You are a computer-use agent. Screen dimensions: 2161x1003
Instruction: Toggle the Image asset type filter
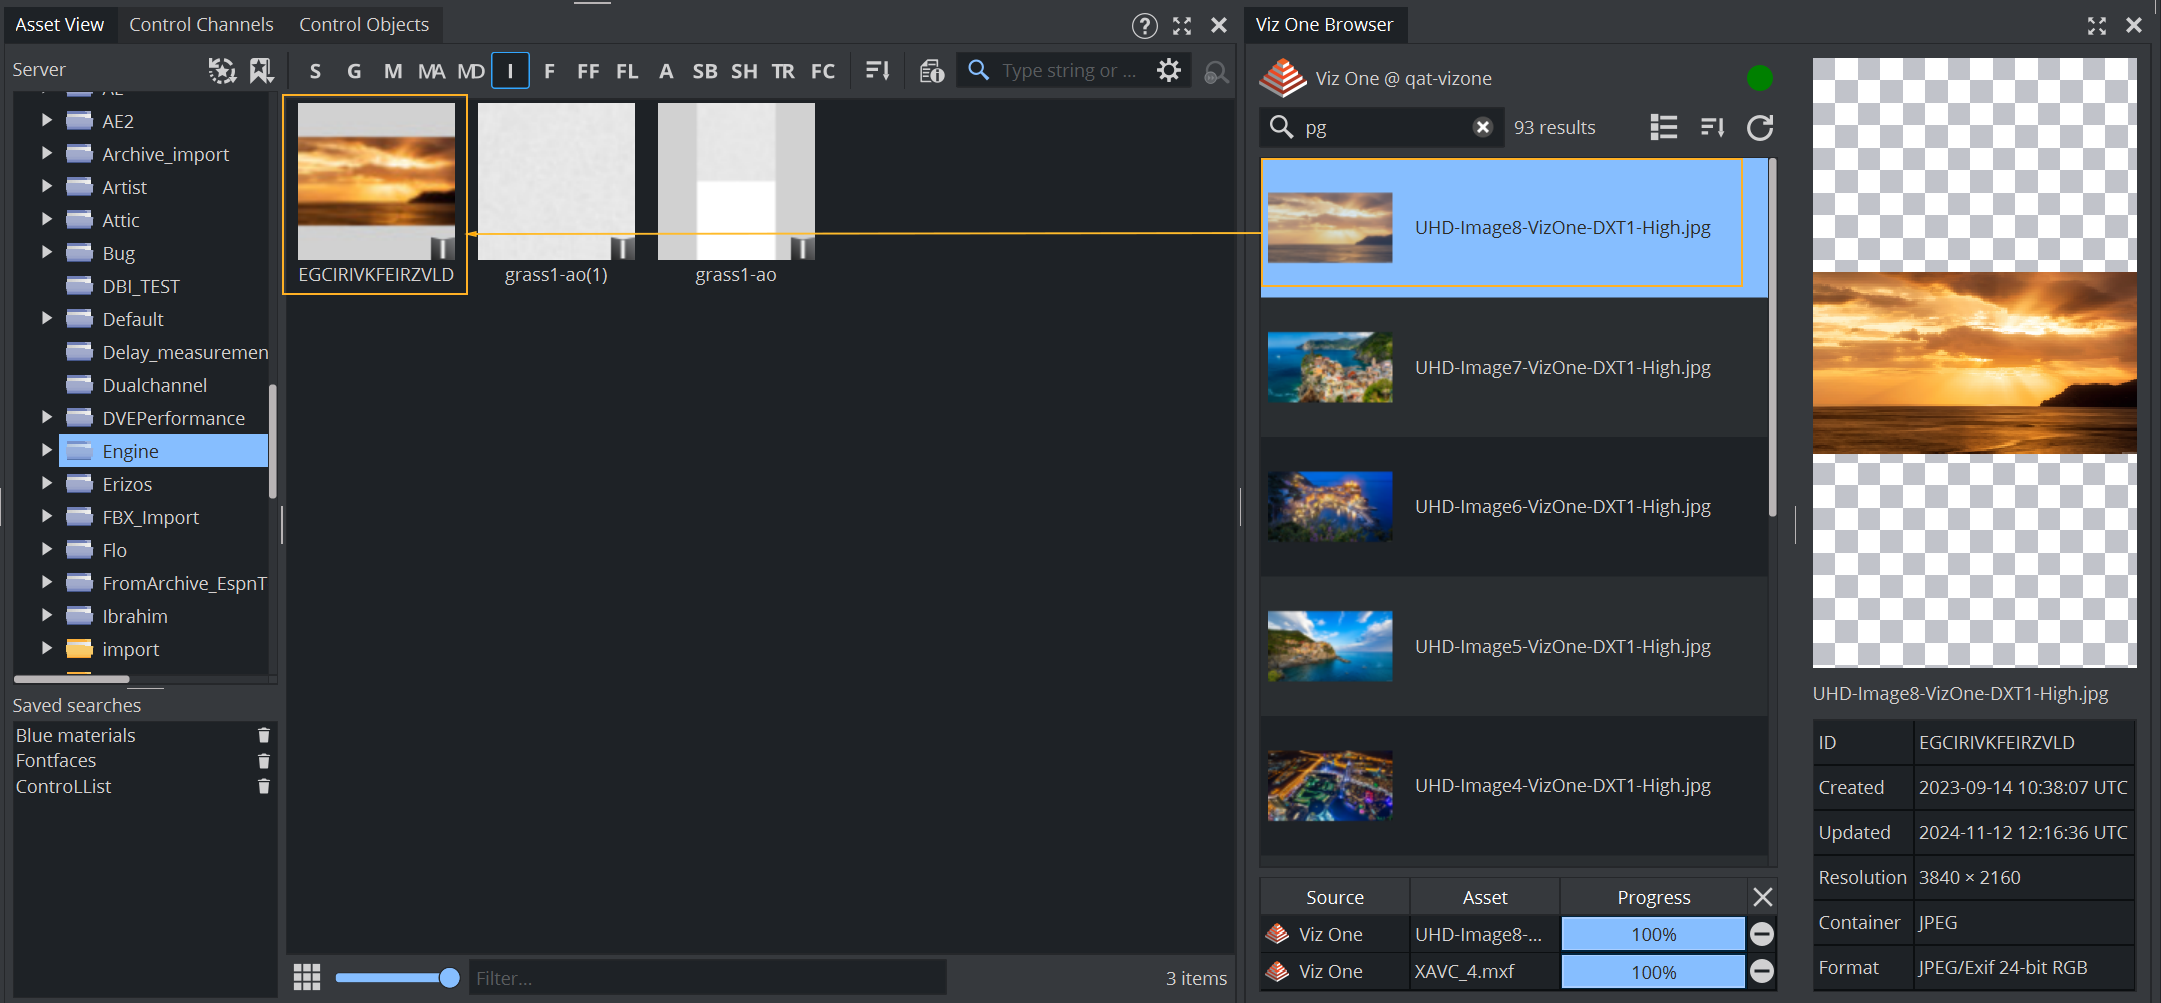click(x=510, y=71)
